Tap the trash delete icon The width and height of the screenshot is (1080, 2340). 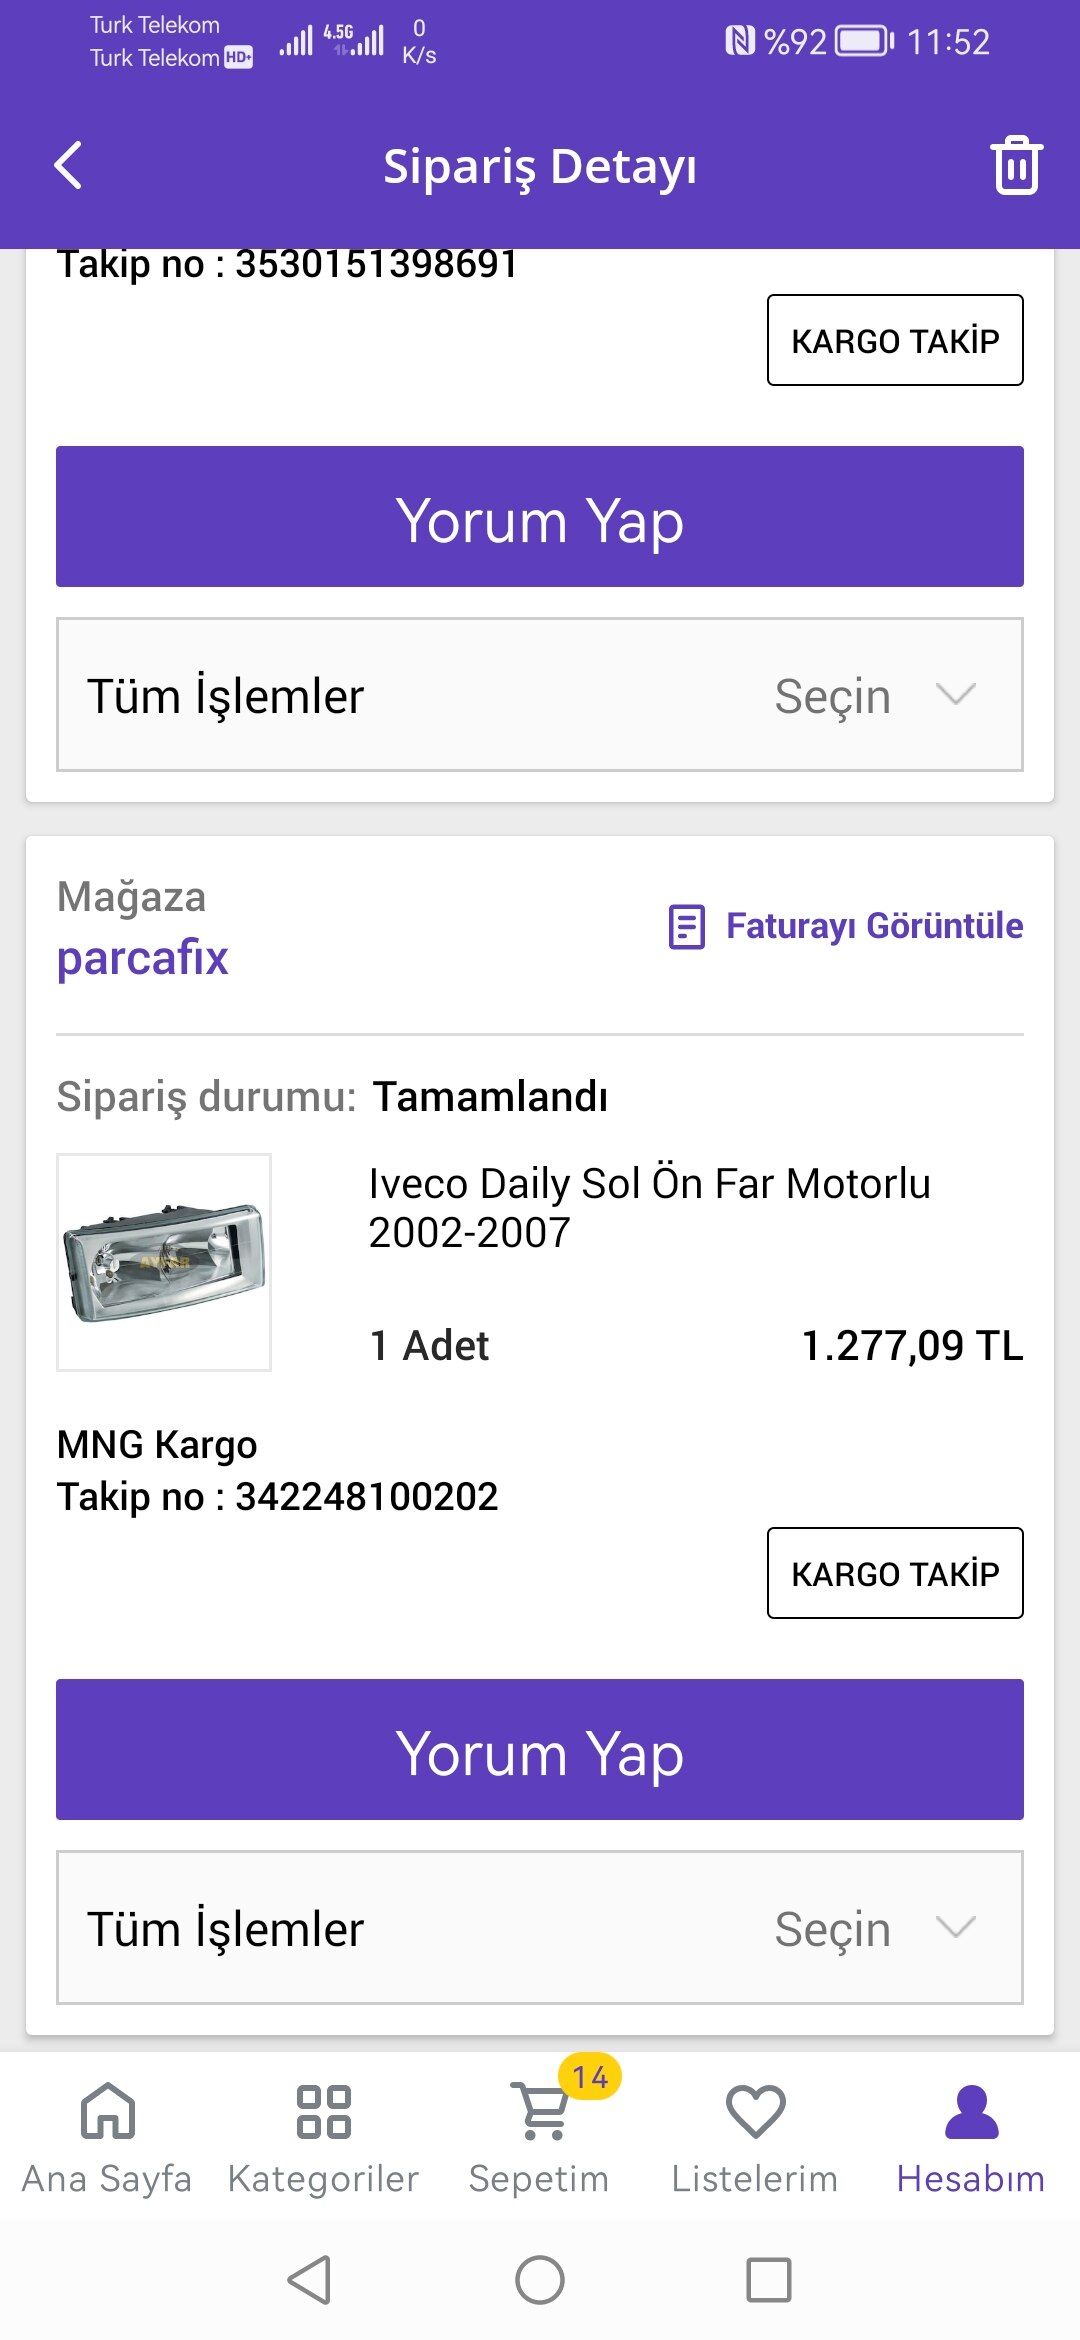click(x=1016, y=166)
